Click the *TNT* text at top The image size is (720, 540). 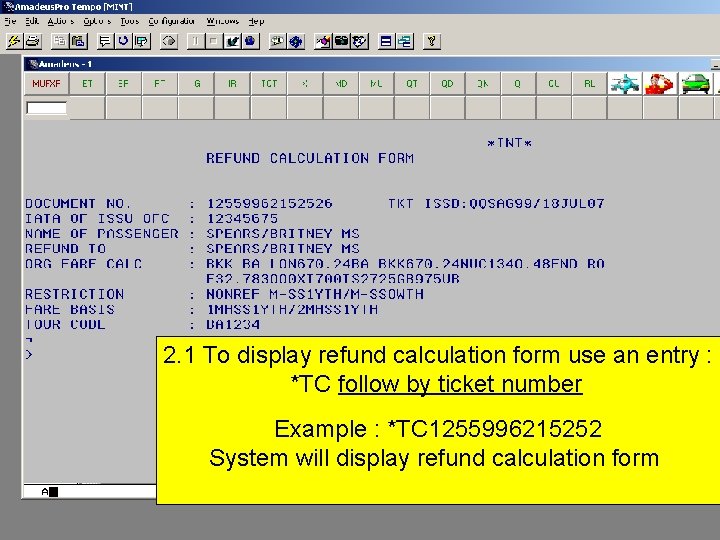tap(509, 143)
